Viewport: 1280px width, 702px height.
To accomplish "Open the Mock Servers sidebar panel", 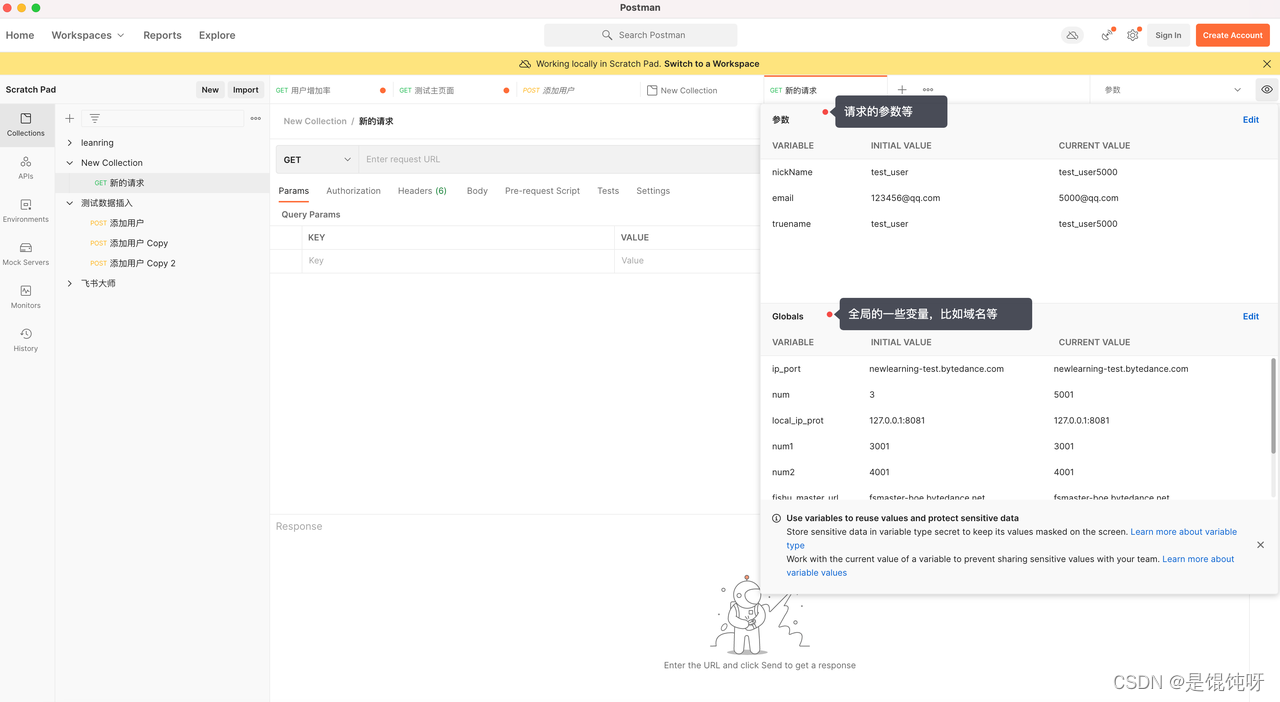I will [x=26, y=253].
